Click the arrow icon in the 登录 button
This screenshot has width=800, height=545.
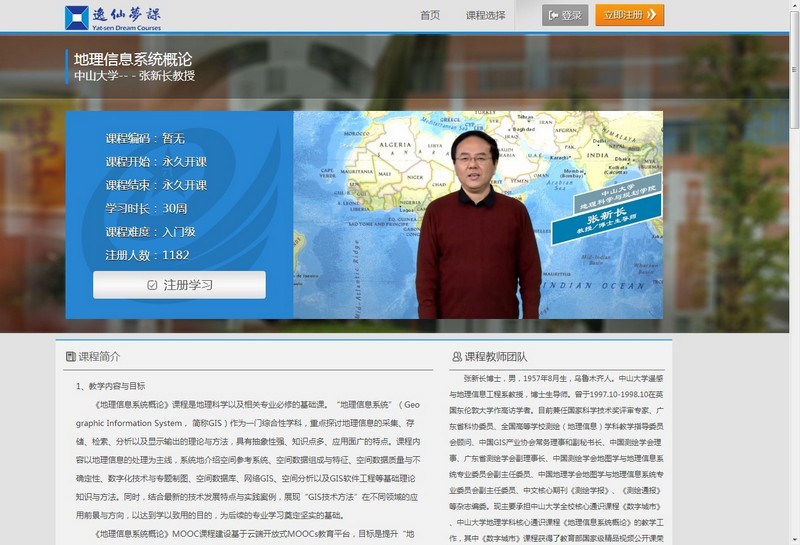coord(553,15)
